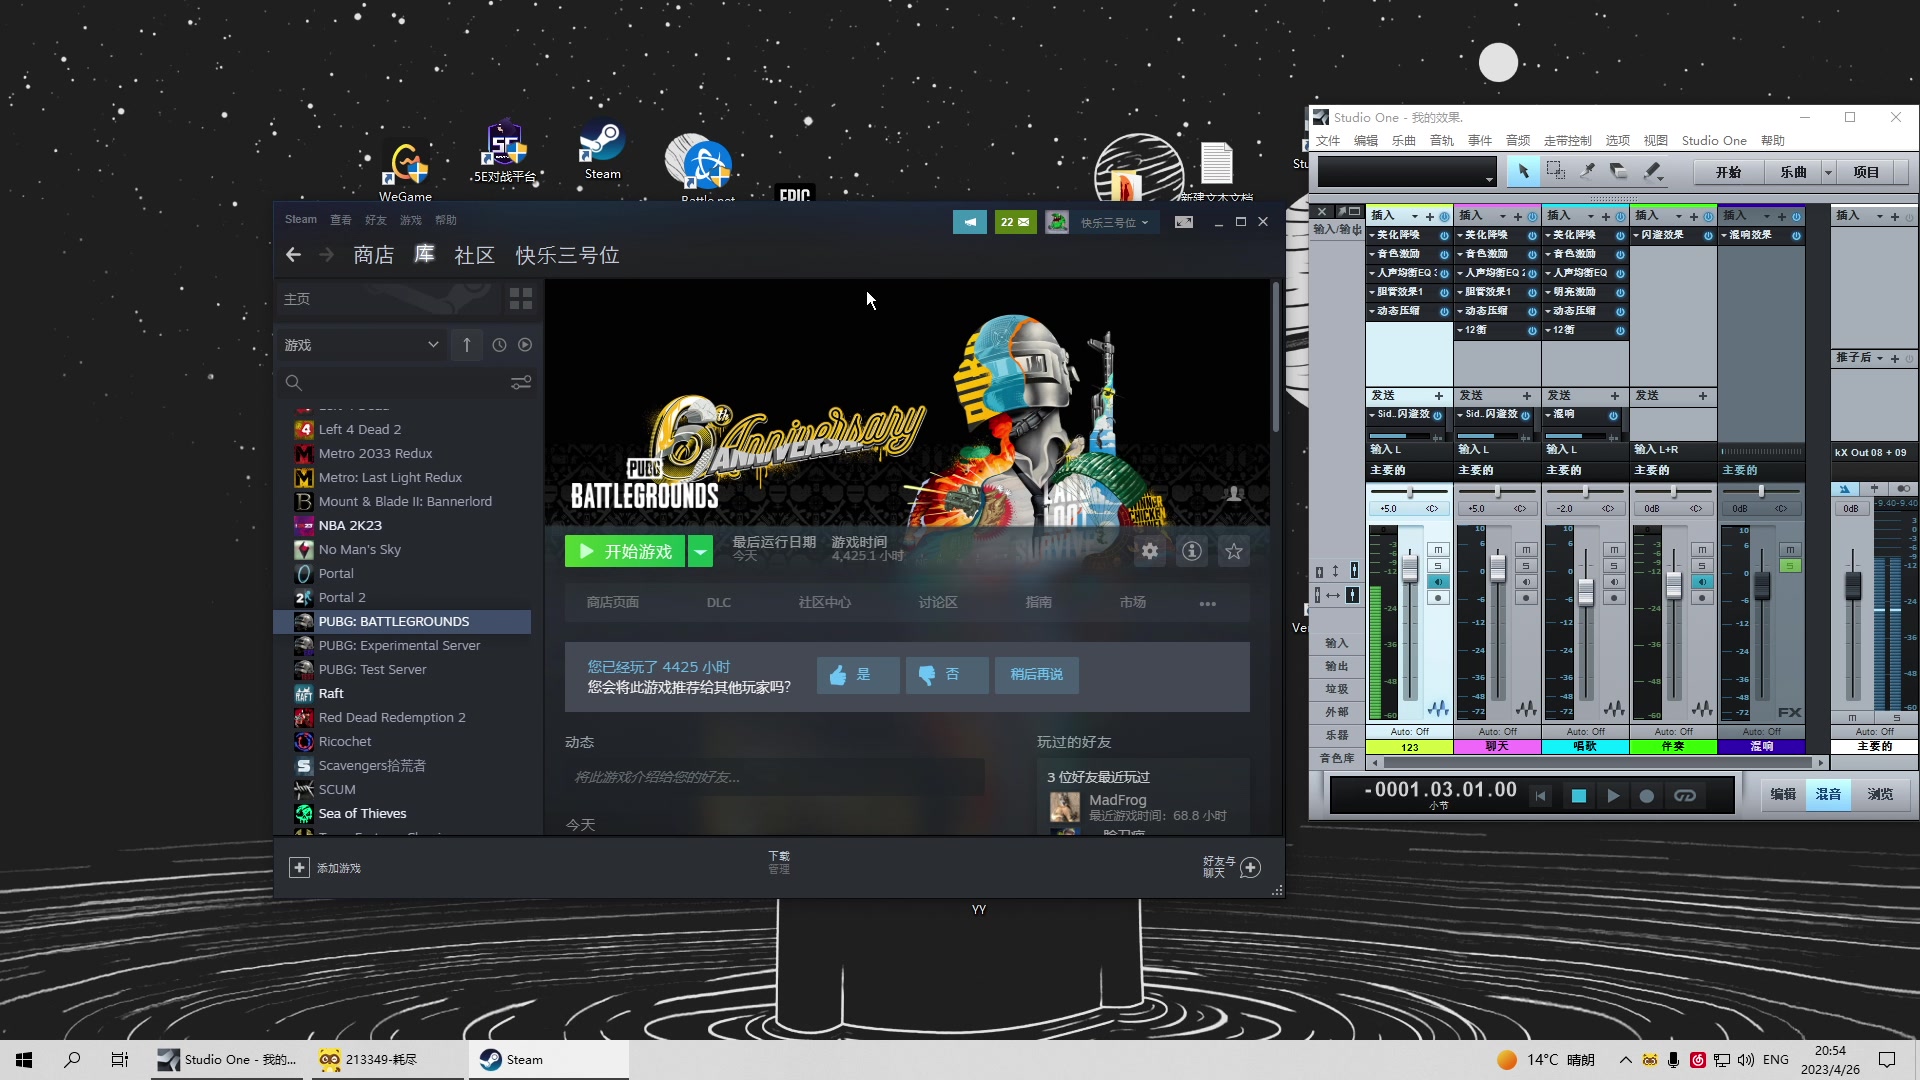The image size is (1920, 1080).
Task: Solo the 唱歌 mixer channel
Action: point(1614,566)
